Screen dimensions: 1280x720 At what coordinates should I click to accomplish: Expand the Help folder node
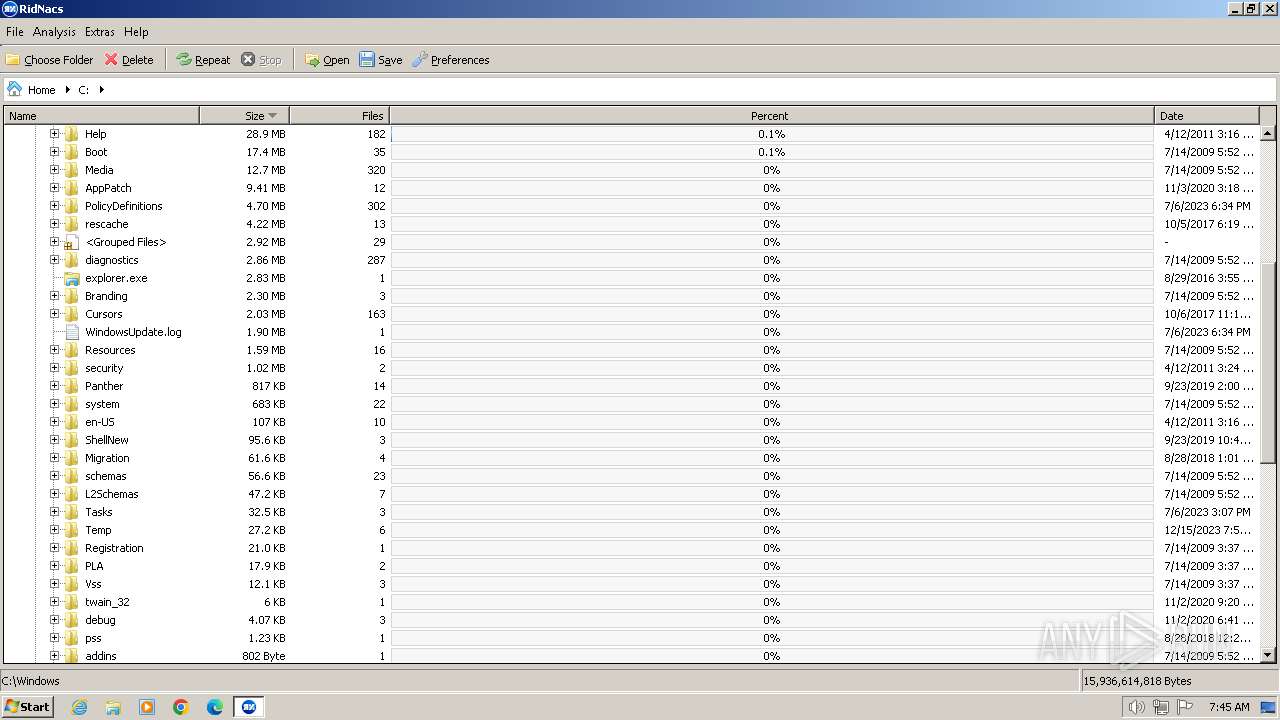(55, 133)
